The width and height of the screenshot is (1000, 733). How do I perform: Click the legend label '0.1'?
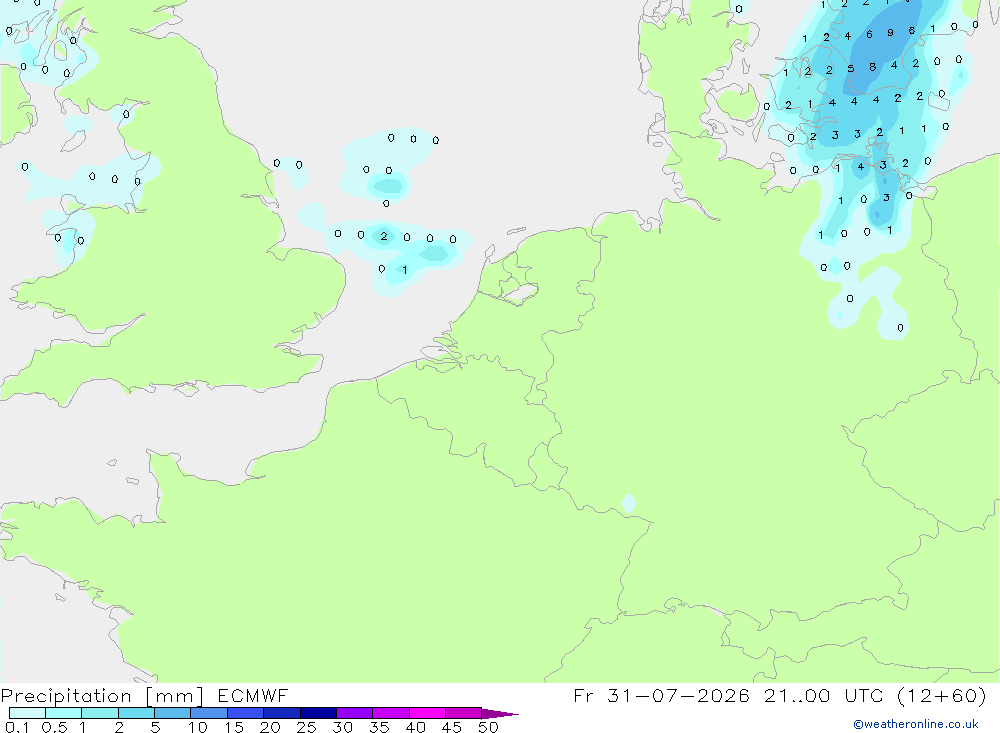pyautogui.click(x=17, y=727)
